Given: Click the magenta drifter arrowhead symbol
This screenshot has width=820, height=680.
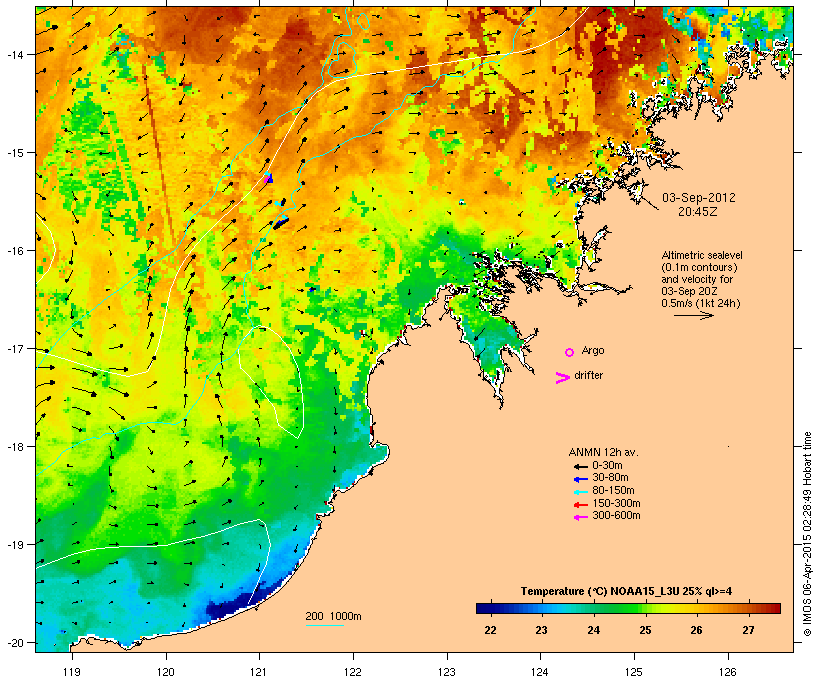Looking at the screenshot, I should point(562,378).
